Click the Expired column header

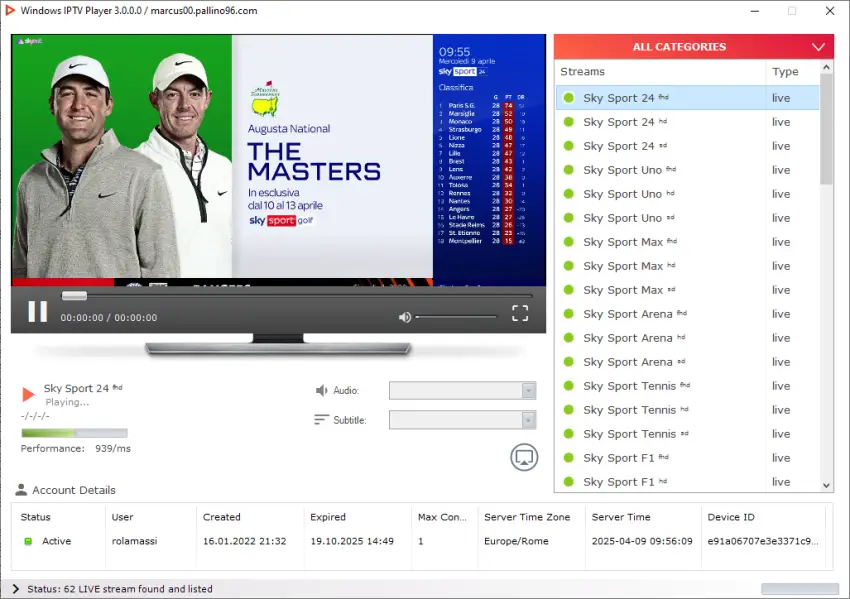pyautogui.click(x=328, y=517)
